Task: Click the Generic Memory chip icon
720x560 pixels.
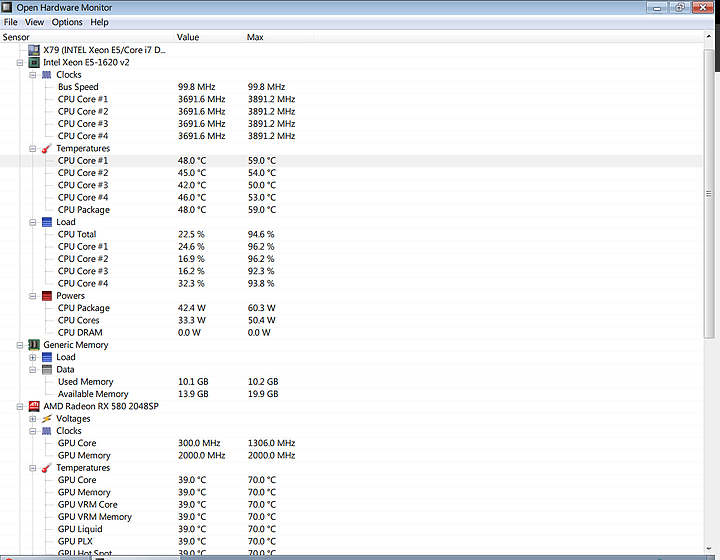Action: point(34,345)
